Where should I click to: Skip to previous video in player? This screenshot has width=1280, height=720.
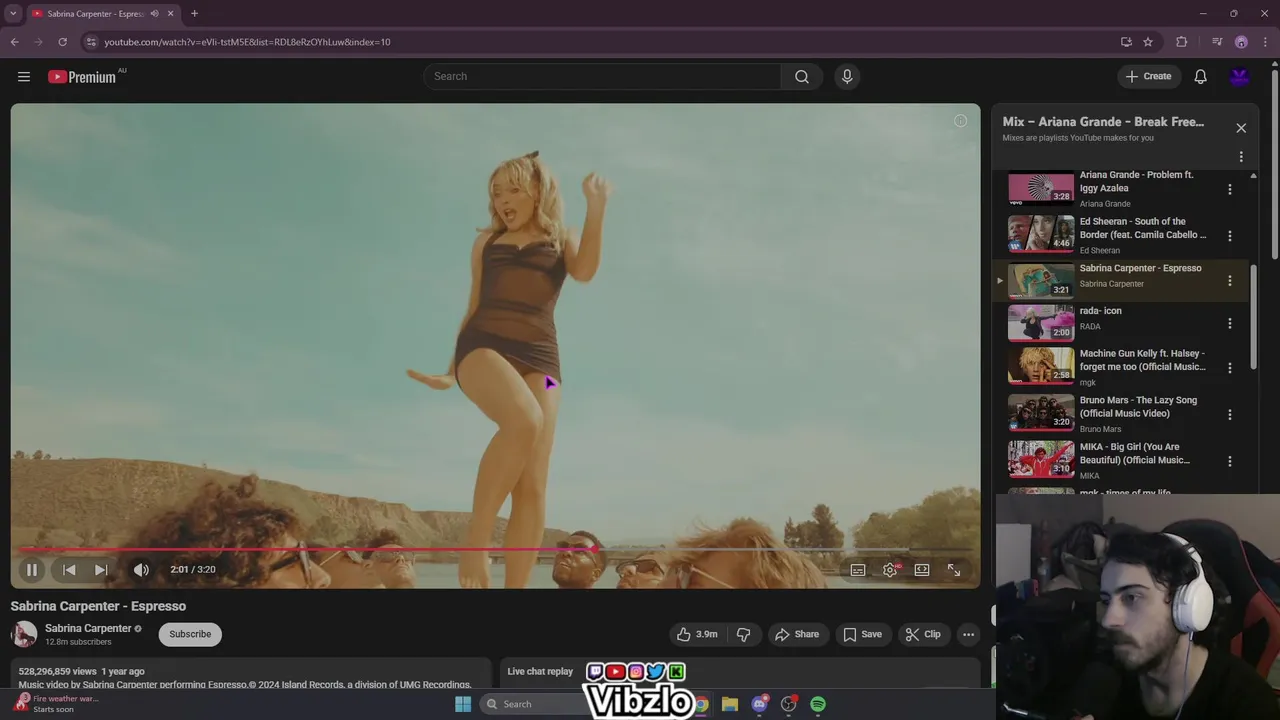(69, 570)
